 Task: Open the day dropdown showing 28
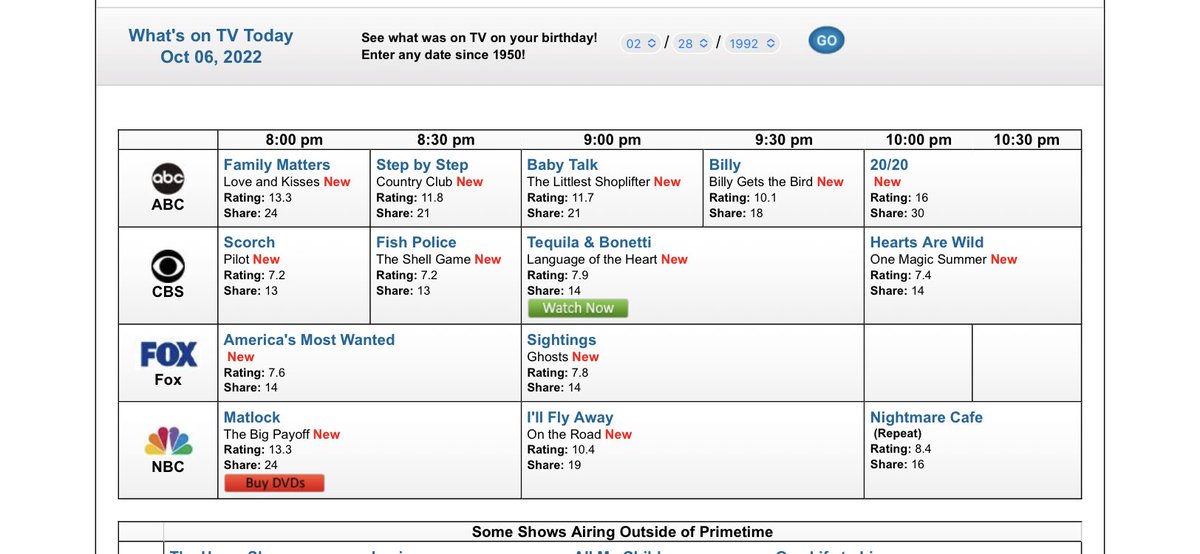pos(692,43)
